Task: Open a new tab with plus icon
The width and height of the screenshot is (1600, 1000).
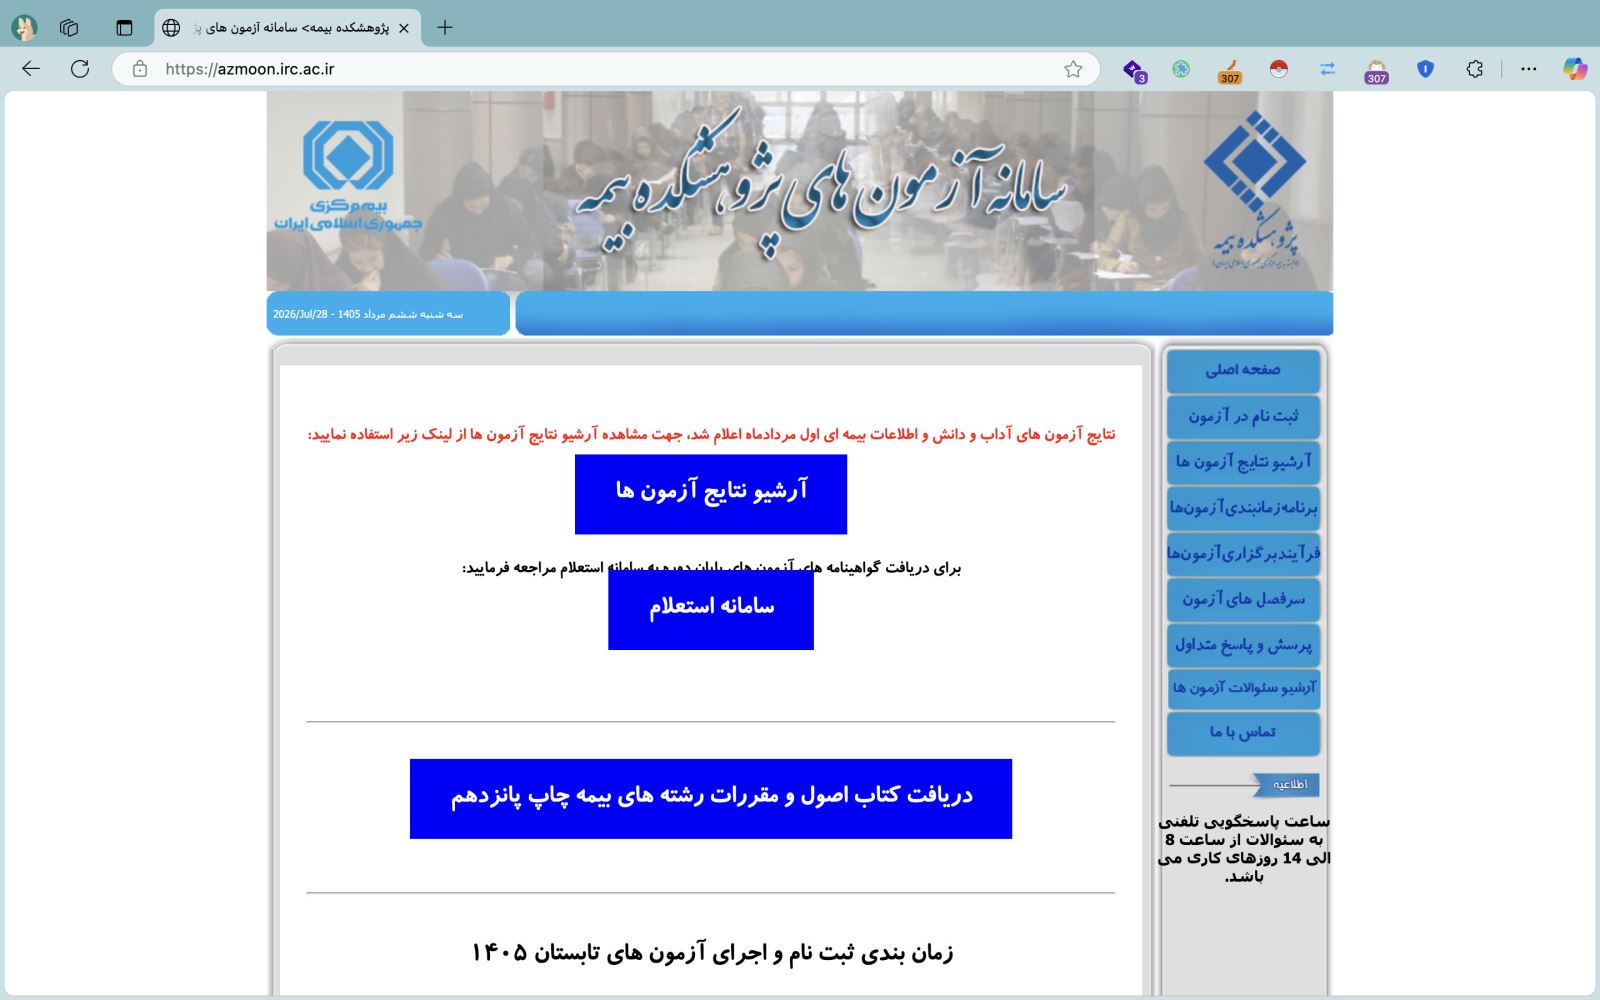Action: tap(445, 28)
